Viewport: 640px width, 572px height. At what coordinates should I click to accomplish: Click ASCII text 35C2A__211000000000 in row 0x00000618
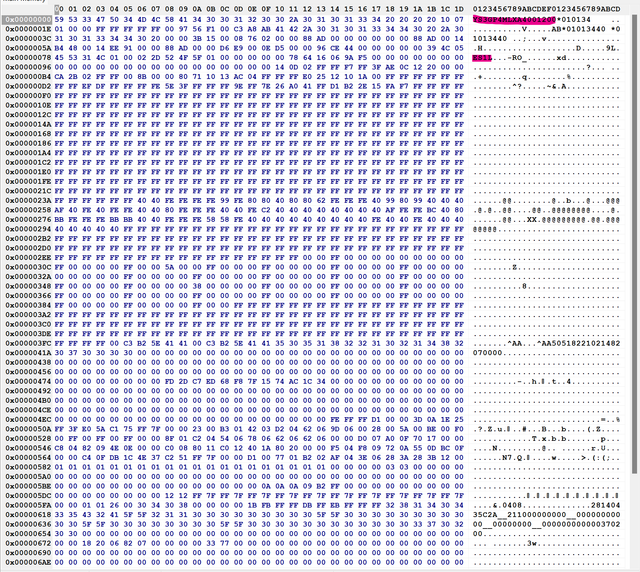point(520,515)
